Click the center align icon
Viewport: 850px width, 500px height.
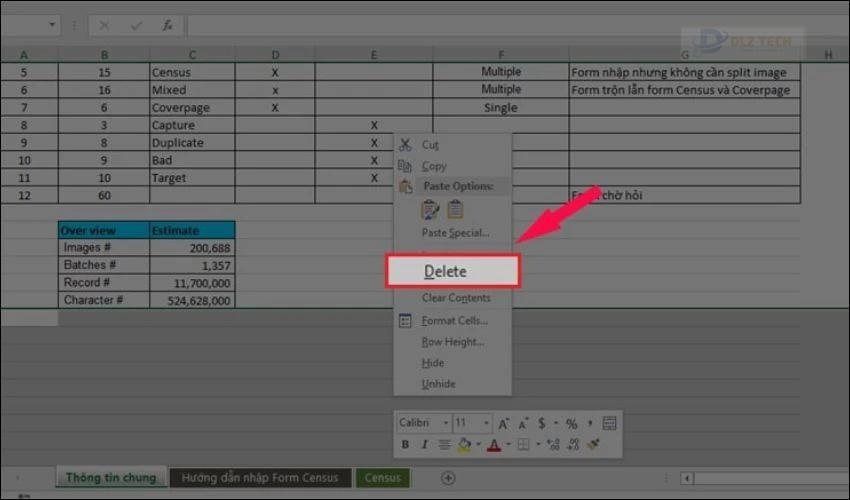click(444, 445)
